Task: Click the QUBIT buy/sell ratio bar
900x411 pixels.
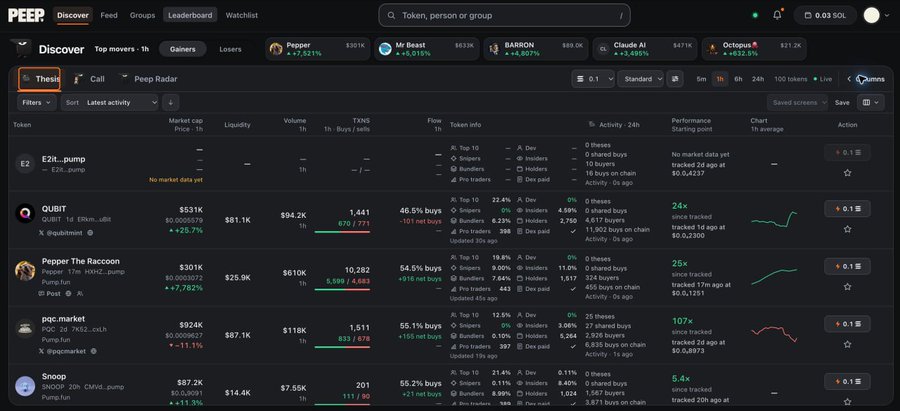Action: click(342, 232)
